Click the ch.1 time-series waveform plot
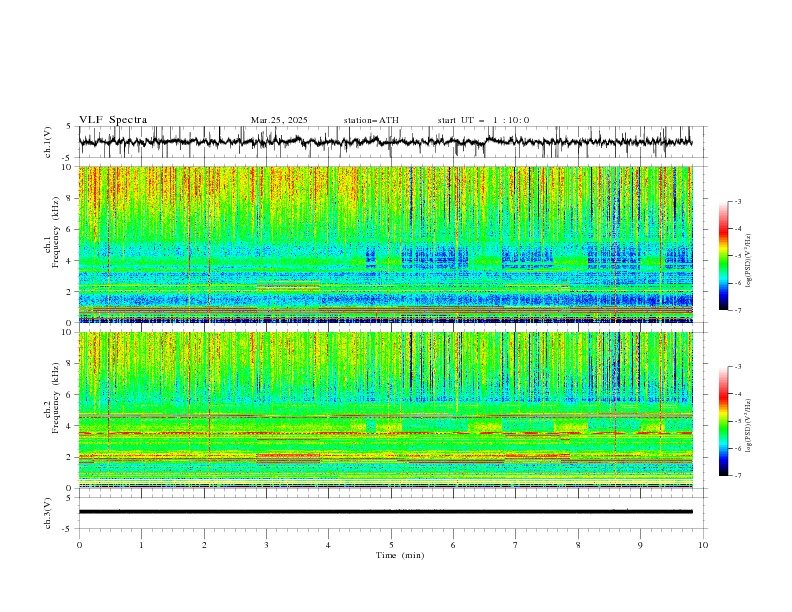792x612 pixels. pos(385,142)
